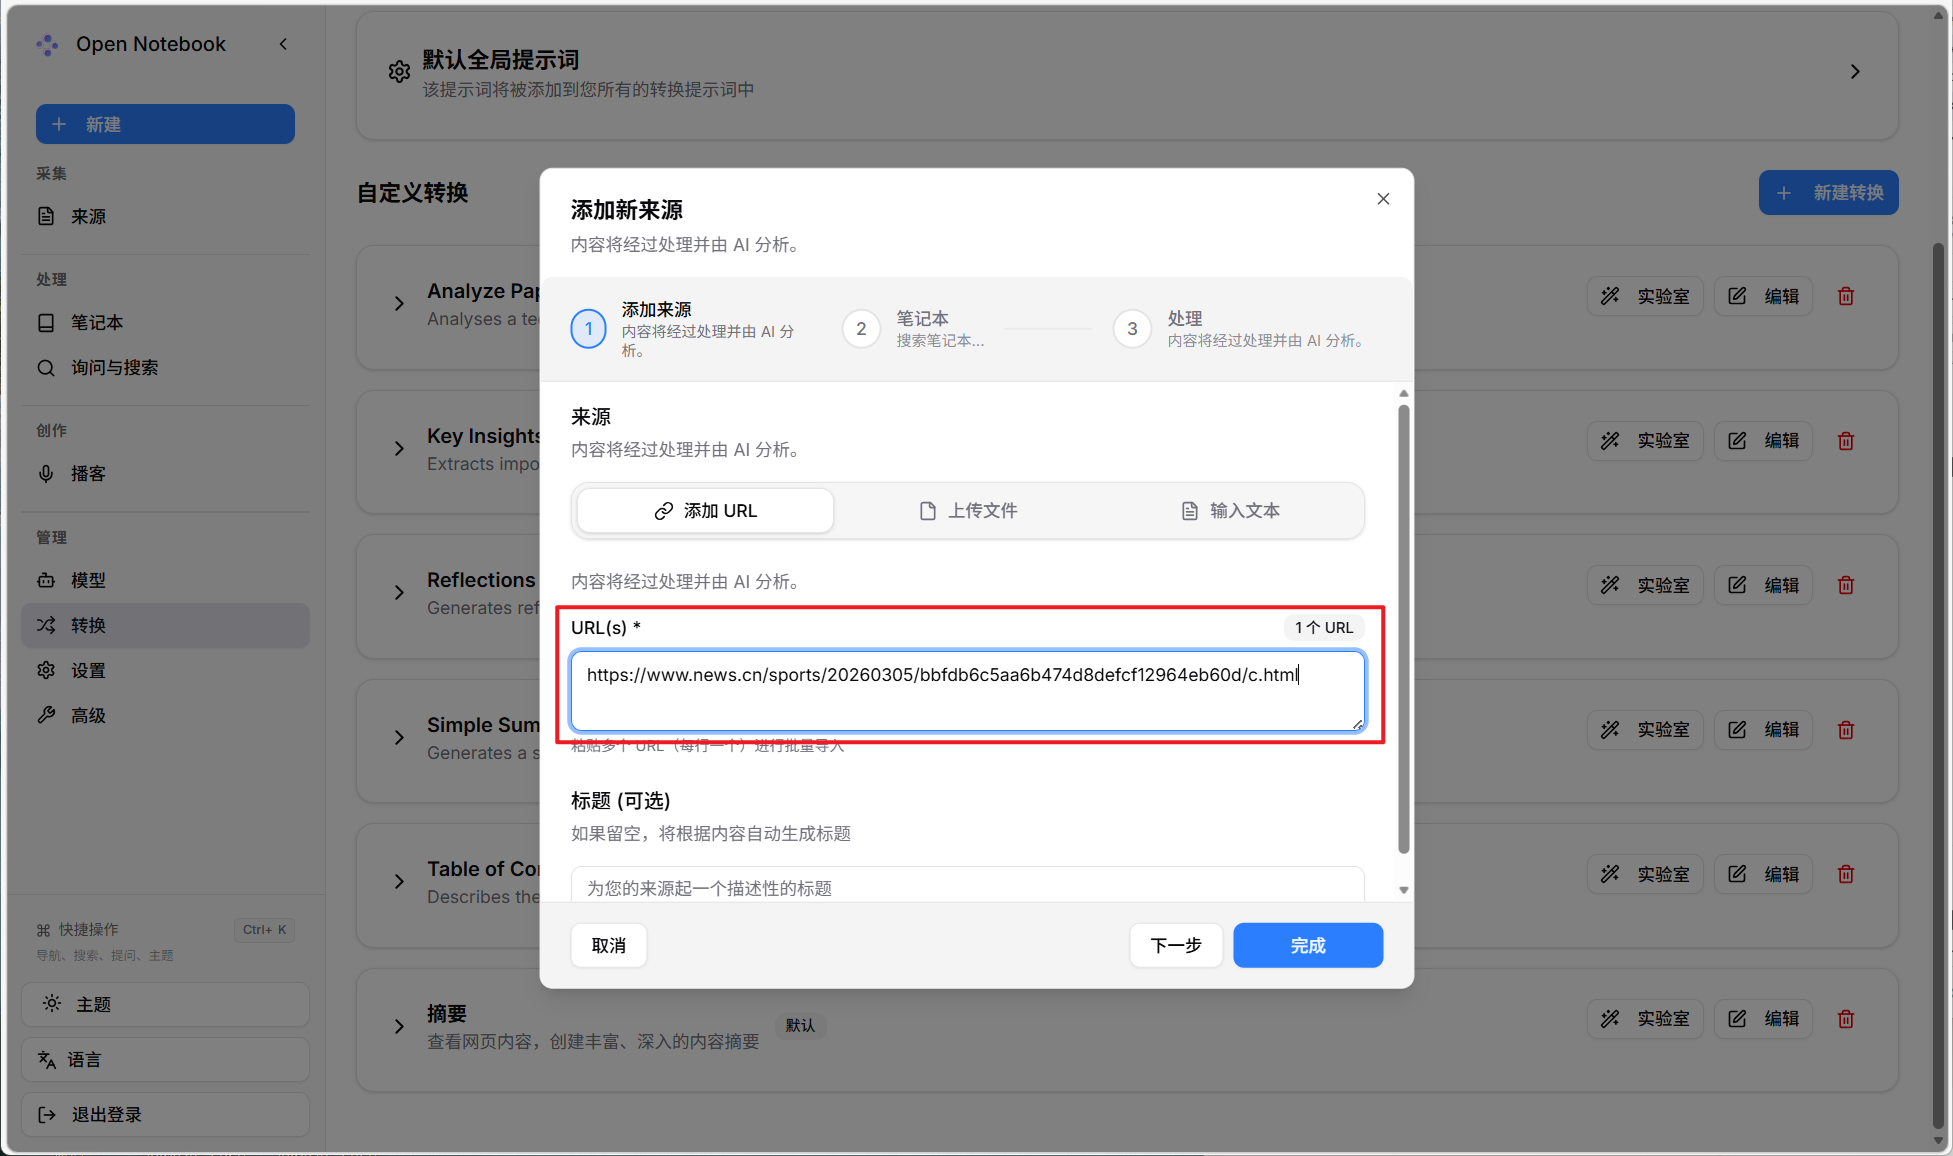
Task: Expand the Table of Contents row
Action: coord(399,881)
